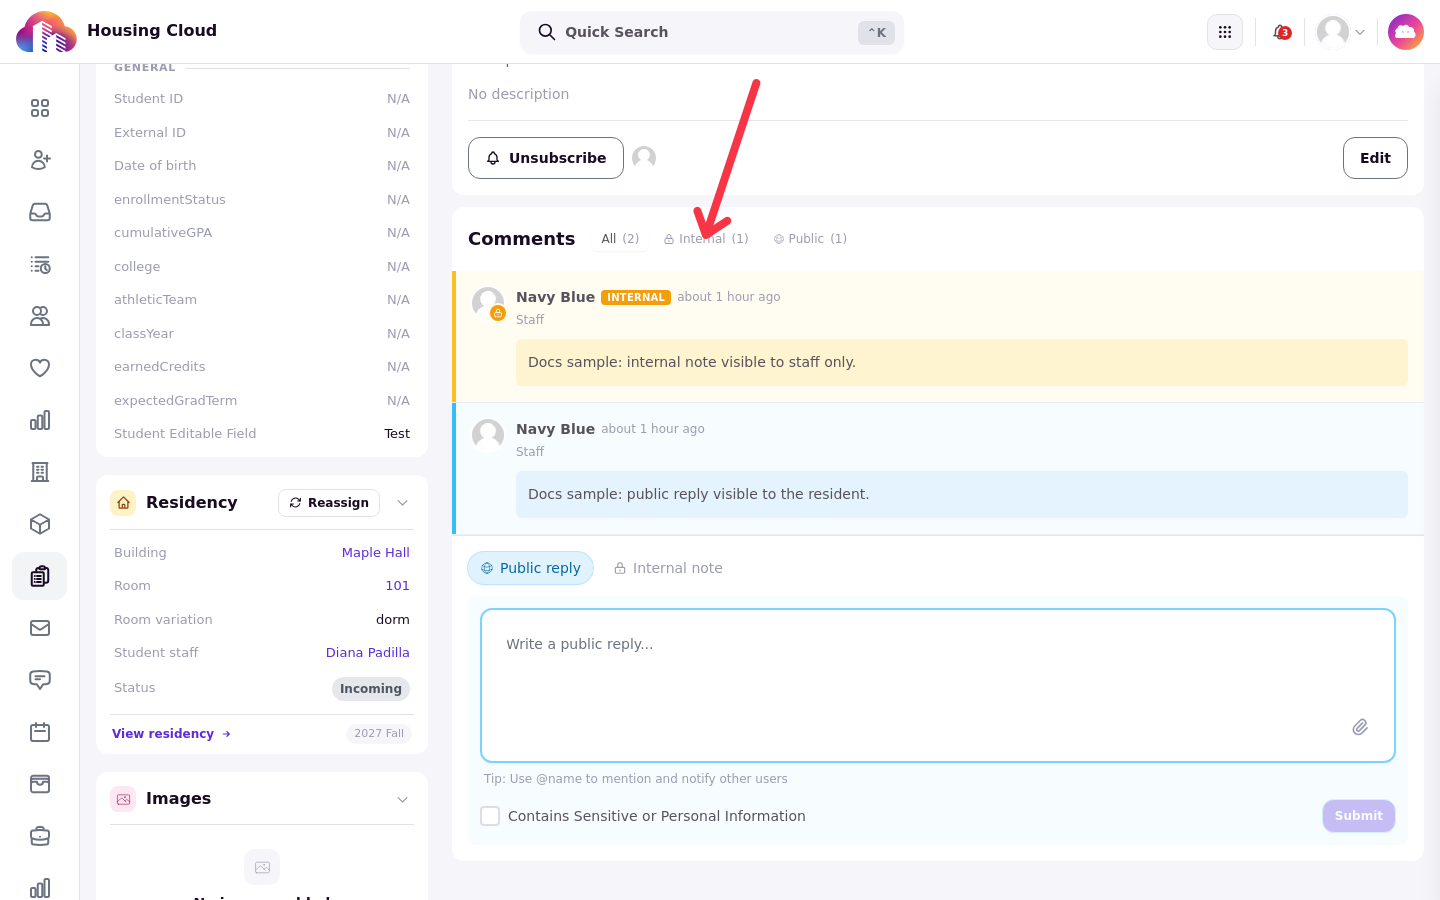Collapse the Residency section chevron
This screenshot has height=900, width=1440.
tap(403, 503)
